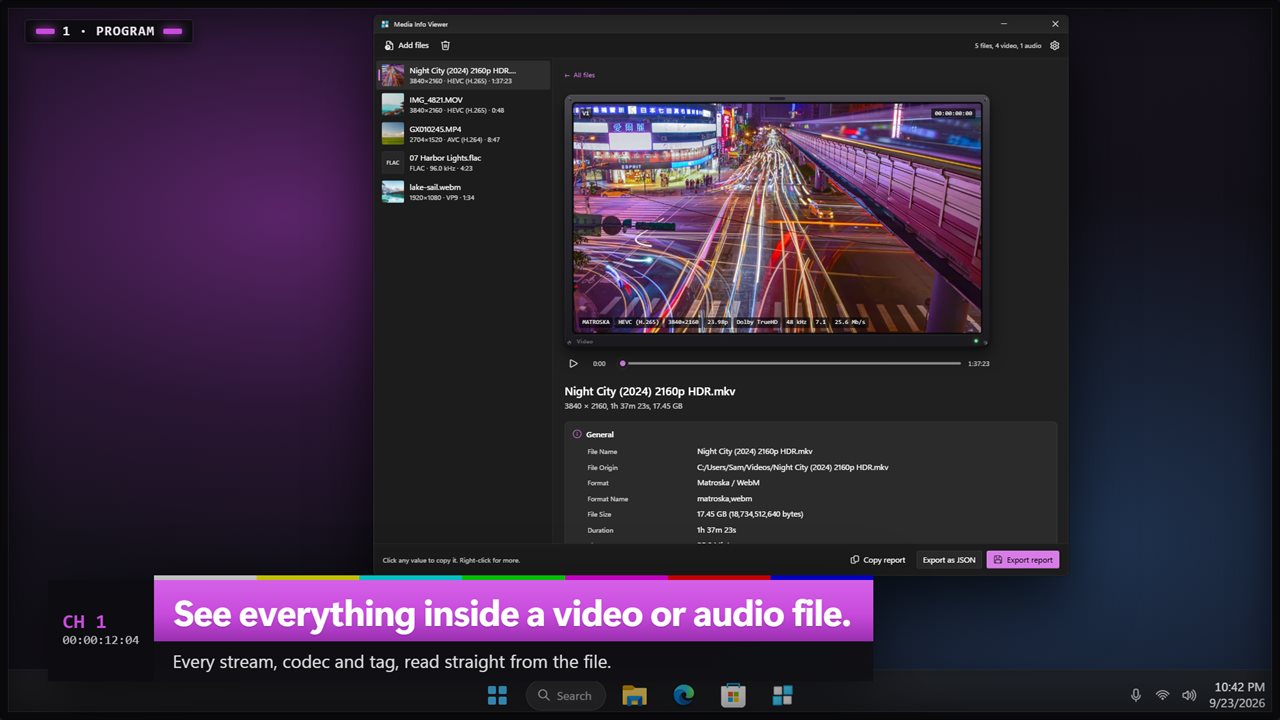Click the night city video preview

click(777, 217)
